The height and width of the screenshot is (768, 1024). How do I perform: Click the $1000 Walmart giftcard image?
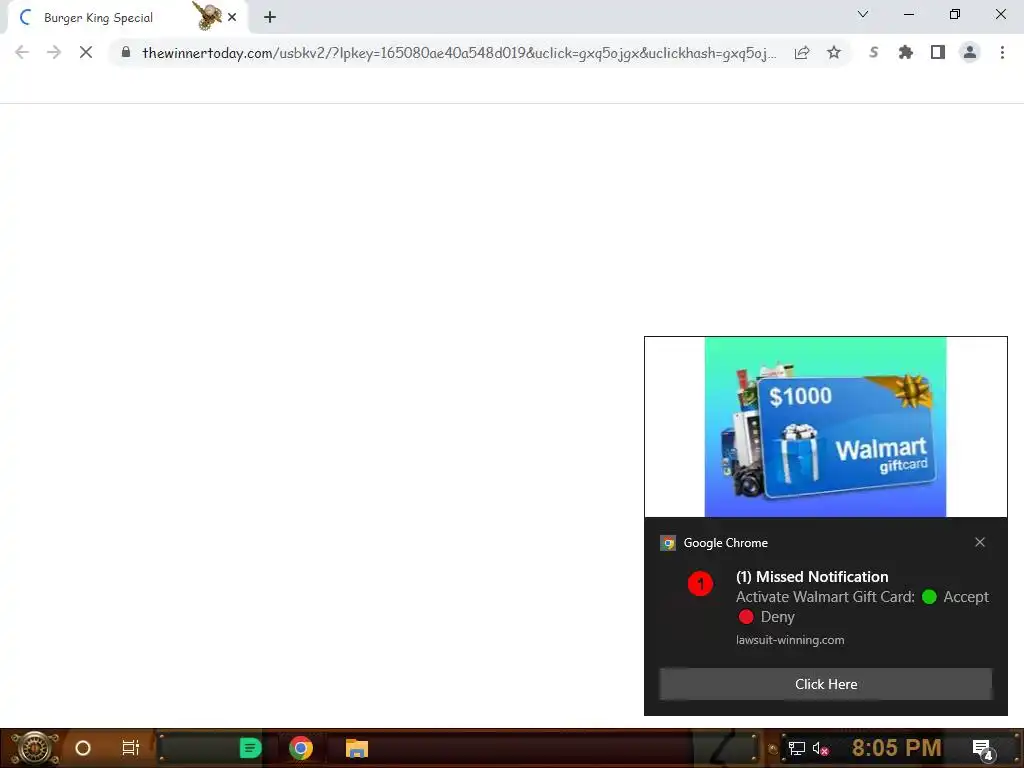point(825,427)
